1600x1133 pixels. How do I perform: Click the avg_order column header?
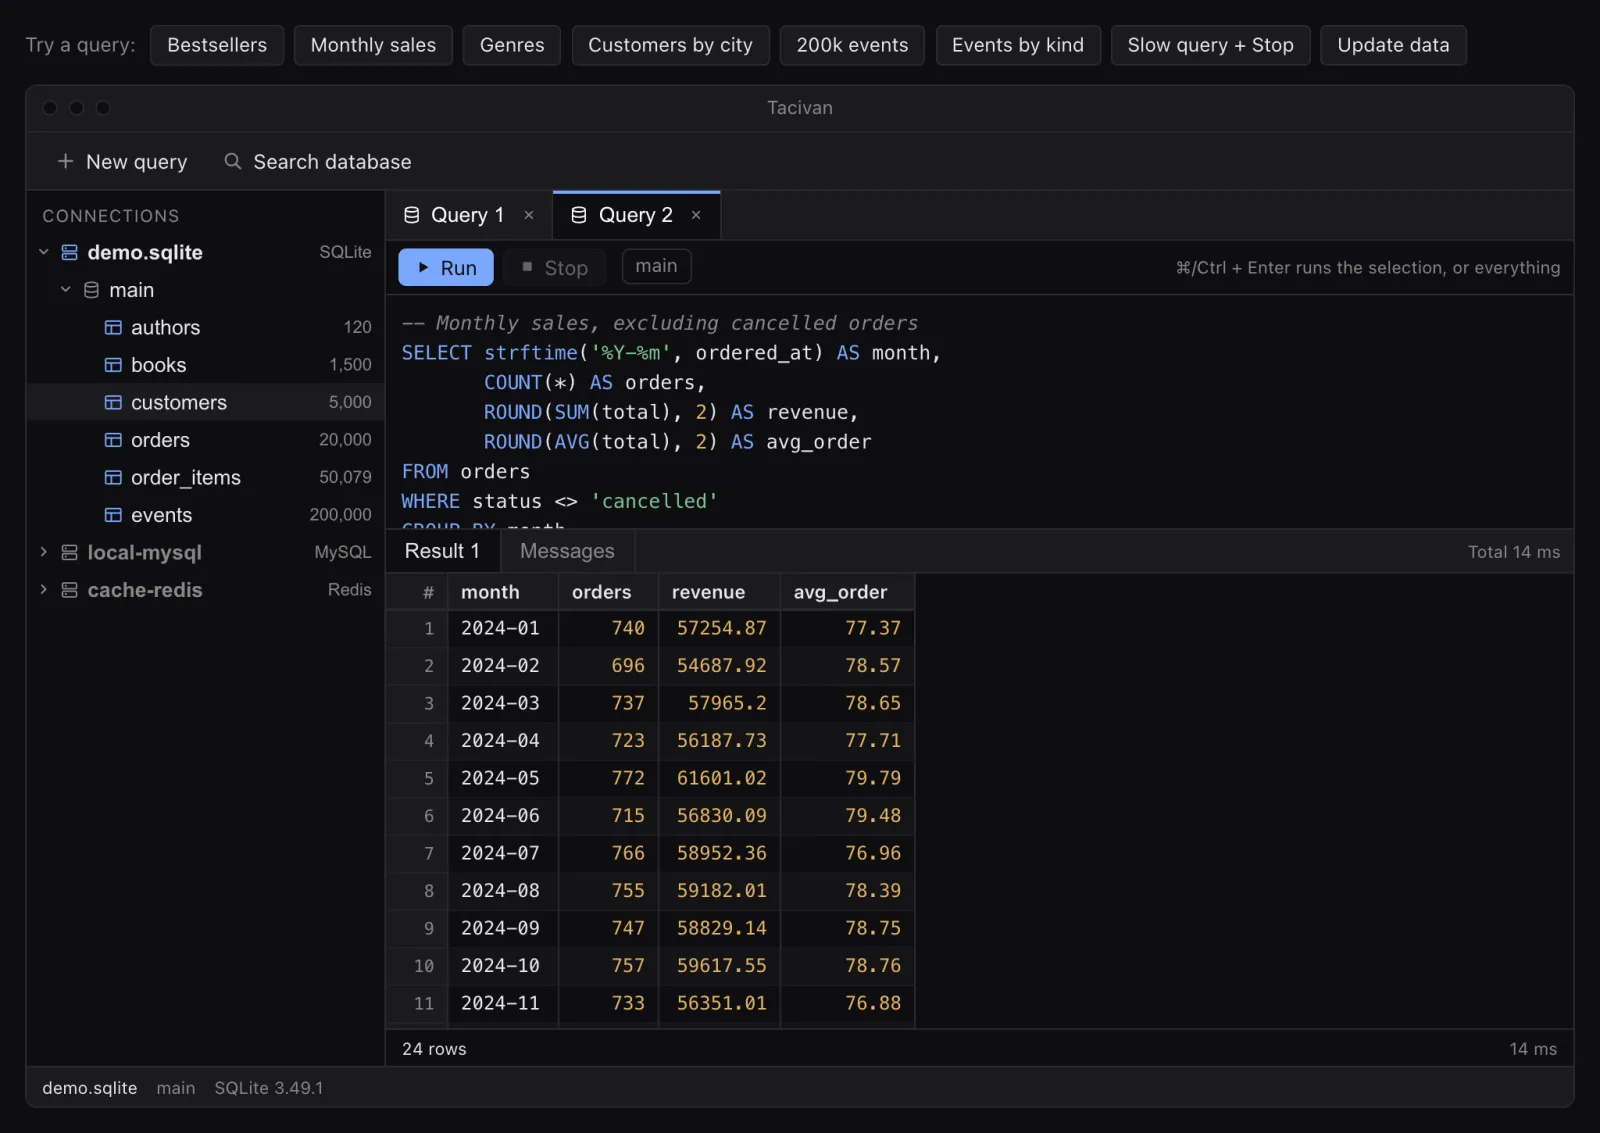click(847, 592)
